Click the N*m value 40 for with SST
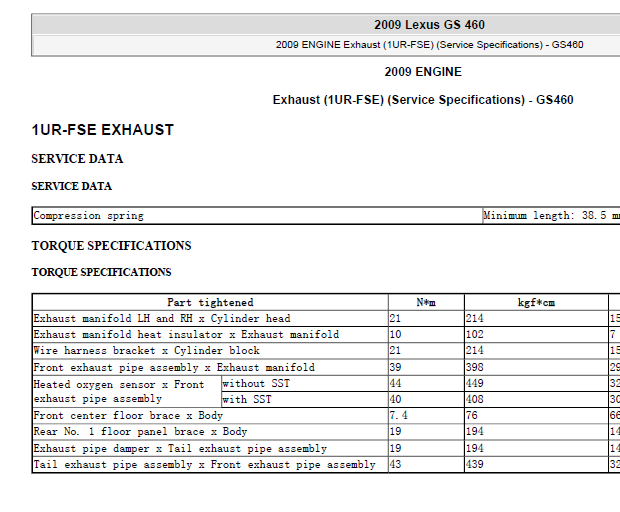 [395, 399]
